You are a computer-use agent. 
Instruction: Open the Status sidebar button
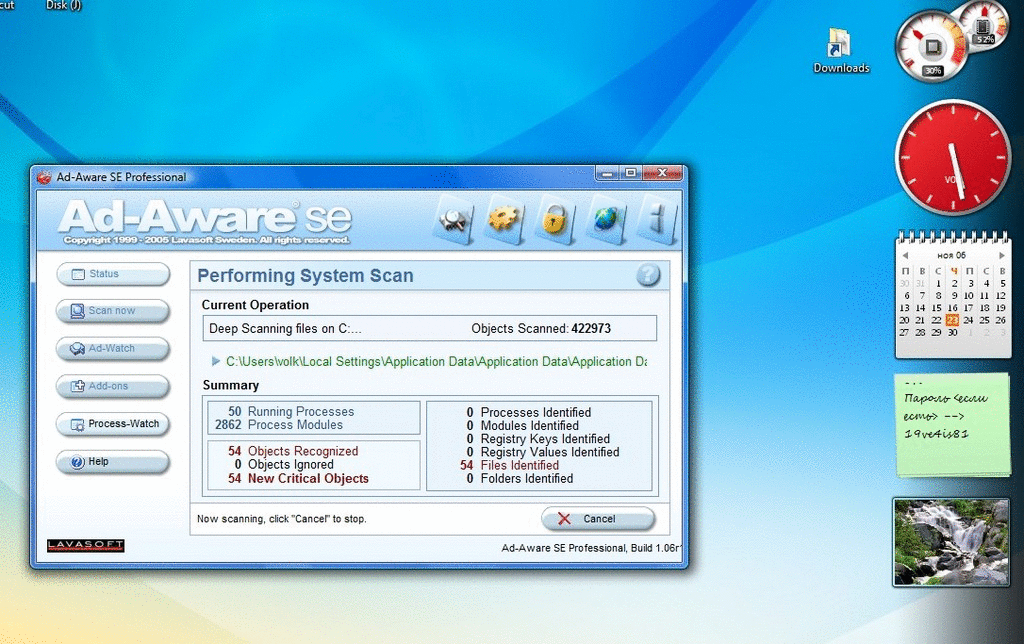[113, 274]
